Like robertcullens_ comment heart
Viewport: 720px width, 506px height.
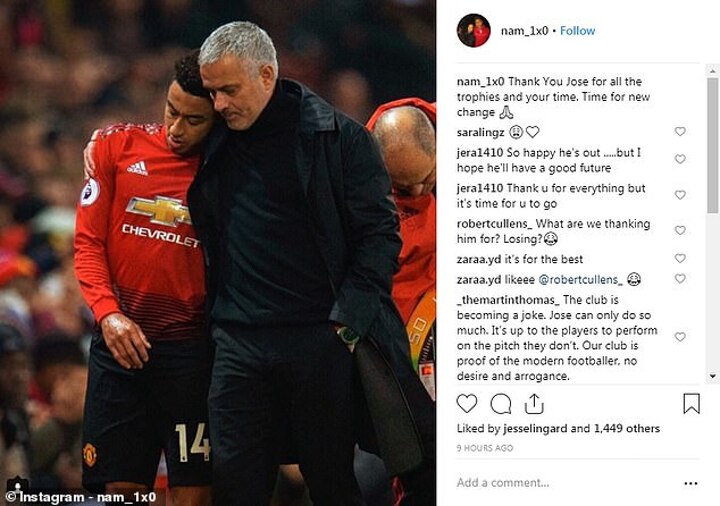pyautogui.click(x=680, y=230)
